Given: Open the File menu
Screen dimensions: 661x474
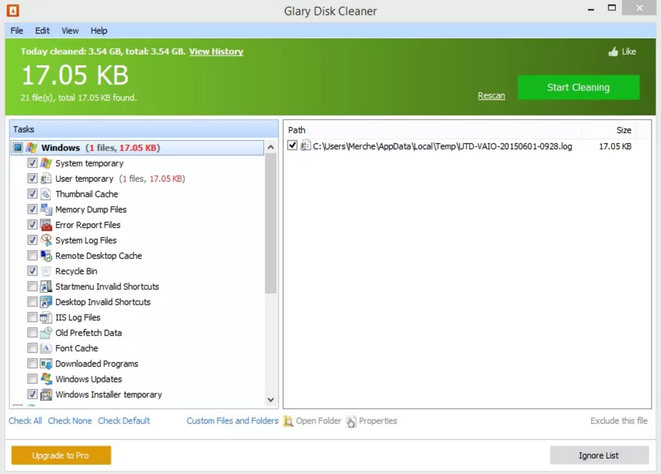Looking at the screenshot, I should coord(17,31).
